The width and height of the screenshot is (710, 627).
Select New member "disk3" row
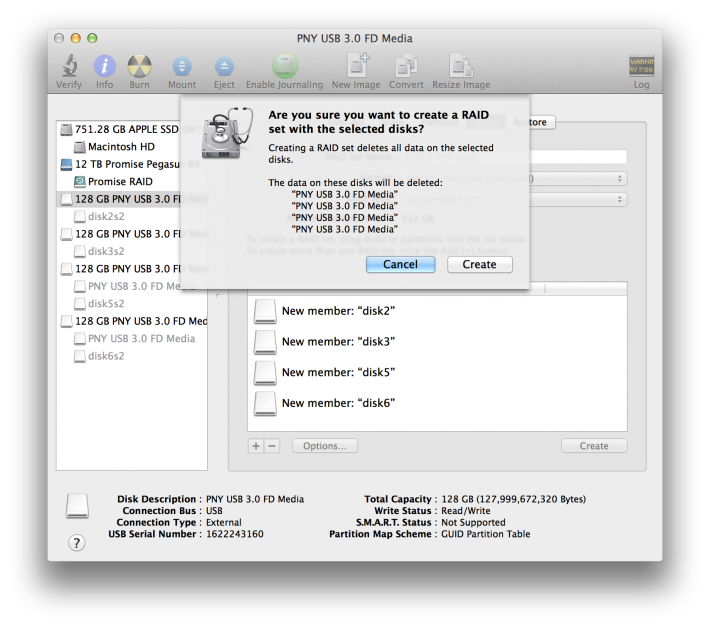pyautogui.click(x=437, y=342)
